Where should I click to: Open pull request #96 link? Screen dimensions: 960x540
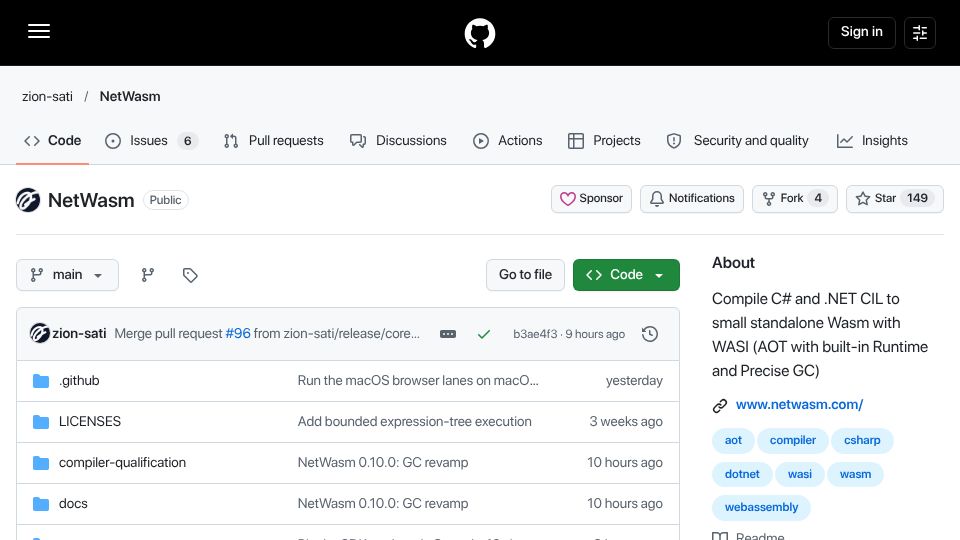pyautogui.click(x=238, y=334)
